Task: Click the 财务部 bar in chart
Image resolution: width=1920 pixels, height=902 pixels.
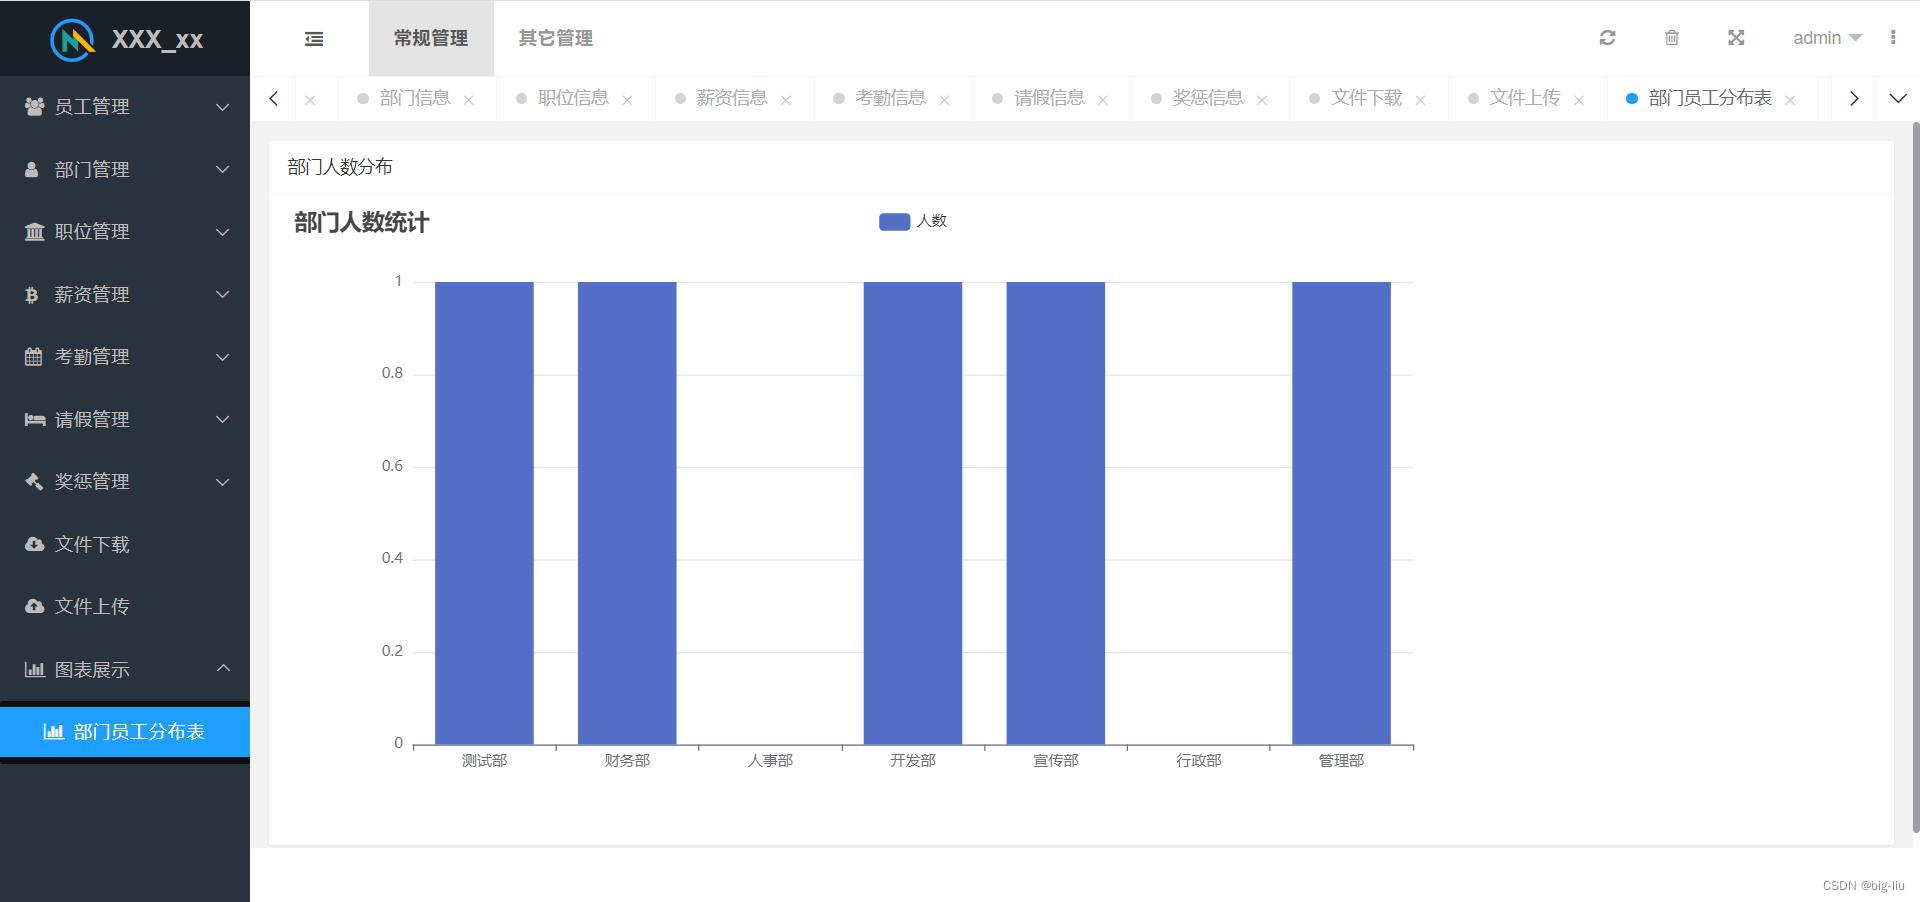Action: click(x=627, y=513)
